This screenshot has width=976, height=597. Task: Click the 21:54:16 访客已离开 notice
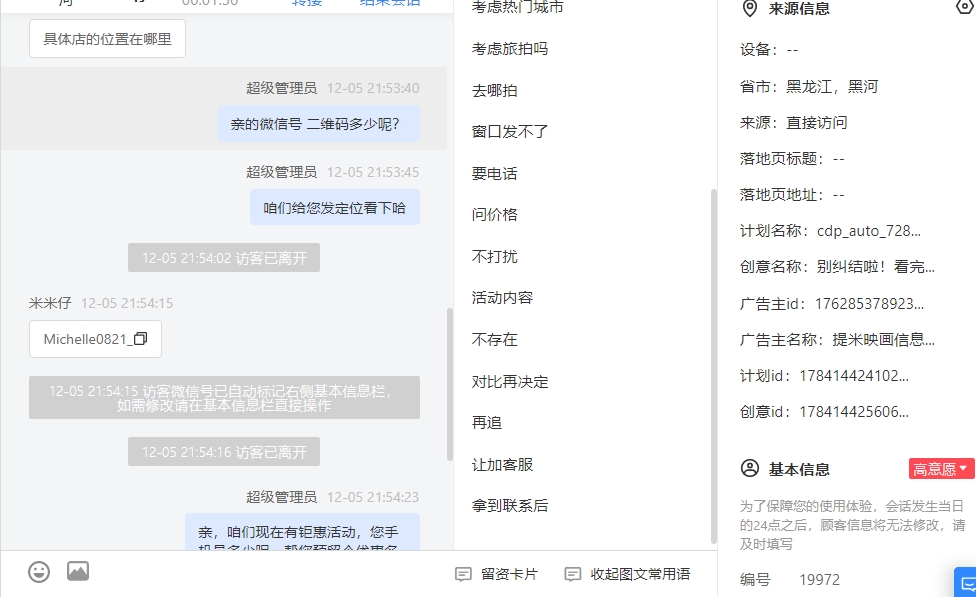[x=224, y=451]
